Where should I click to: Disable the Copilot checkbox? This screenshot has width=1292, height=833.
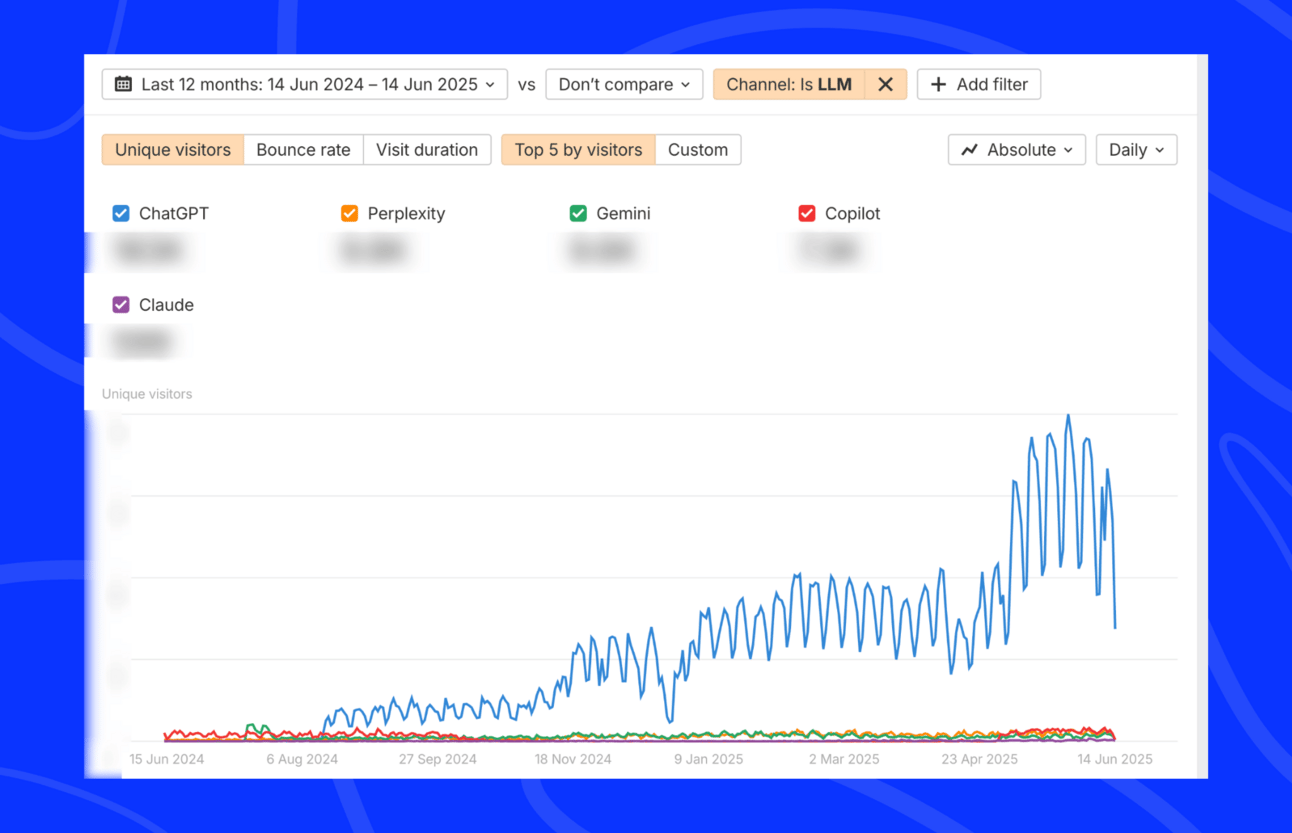pyautogui.click(x=807, y=213)
